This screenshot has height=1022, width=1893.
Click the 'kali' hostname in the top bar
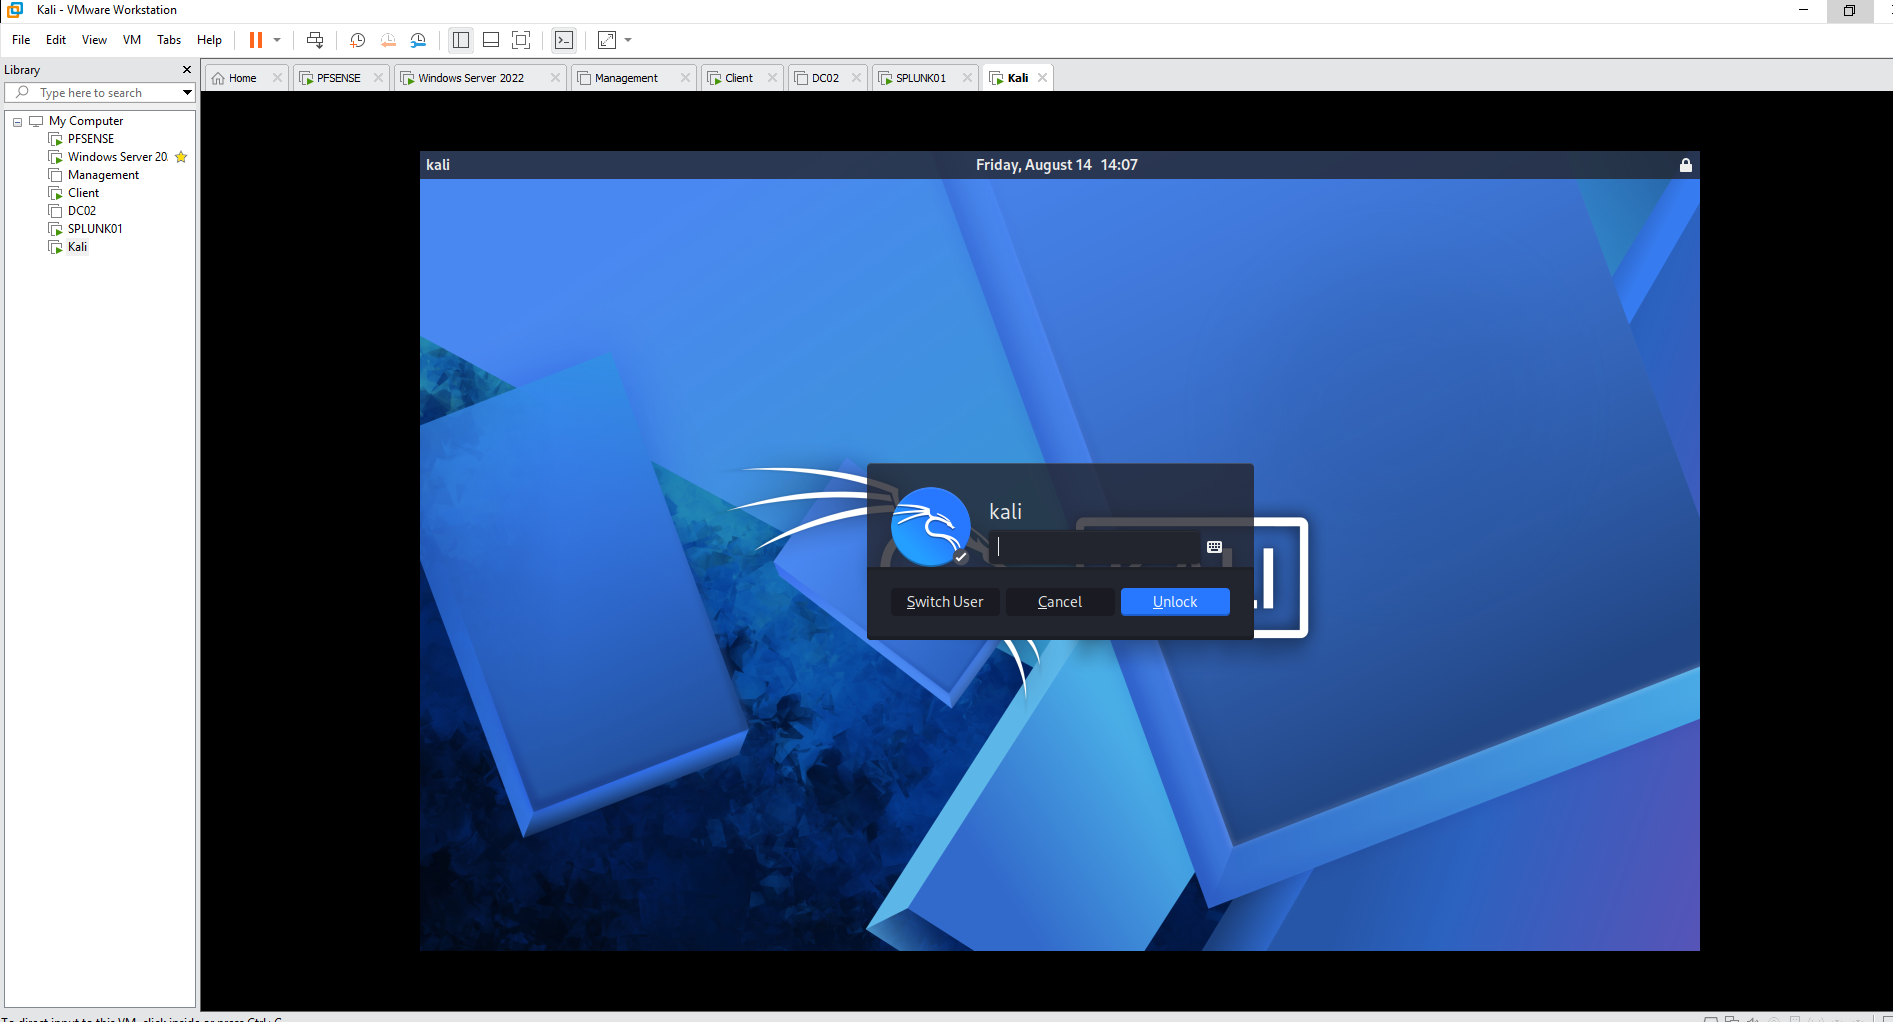pyautogui.click(x=438, y=165)
